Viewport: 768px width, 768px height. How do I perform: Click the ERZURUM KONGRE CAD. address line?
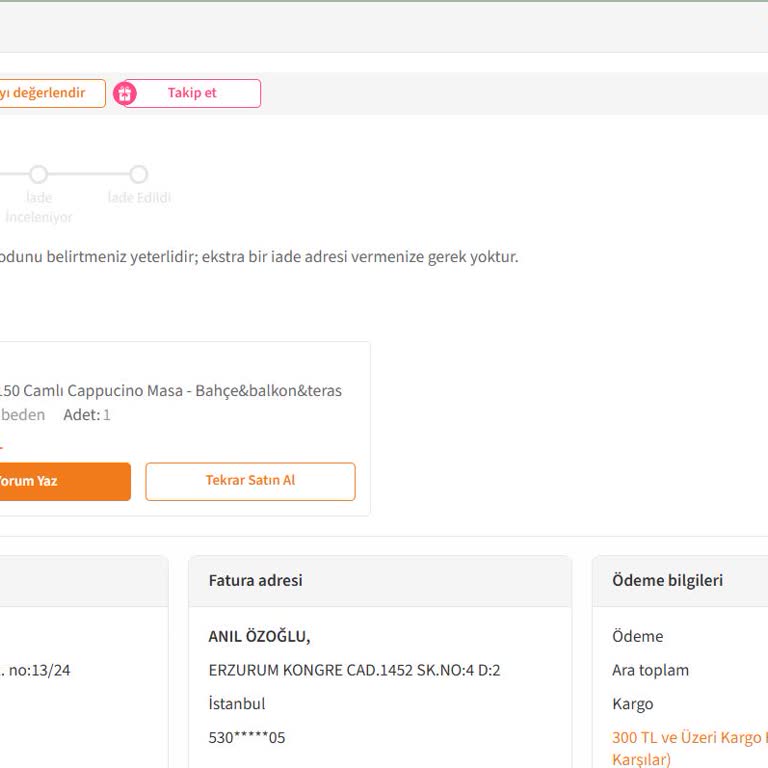point(354,670)
